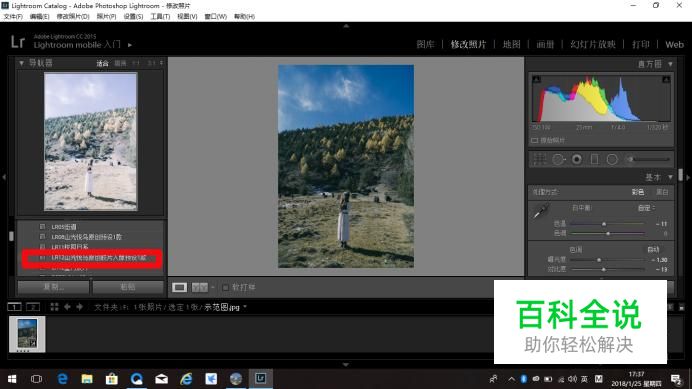Enable the soft proofing checkbox
This screenshot has height=389, width=692.
tap(225, 287)
